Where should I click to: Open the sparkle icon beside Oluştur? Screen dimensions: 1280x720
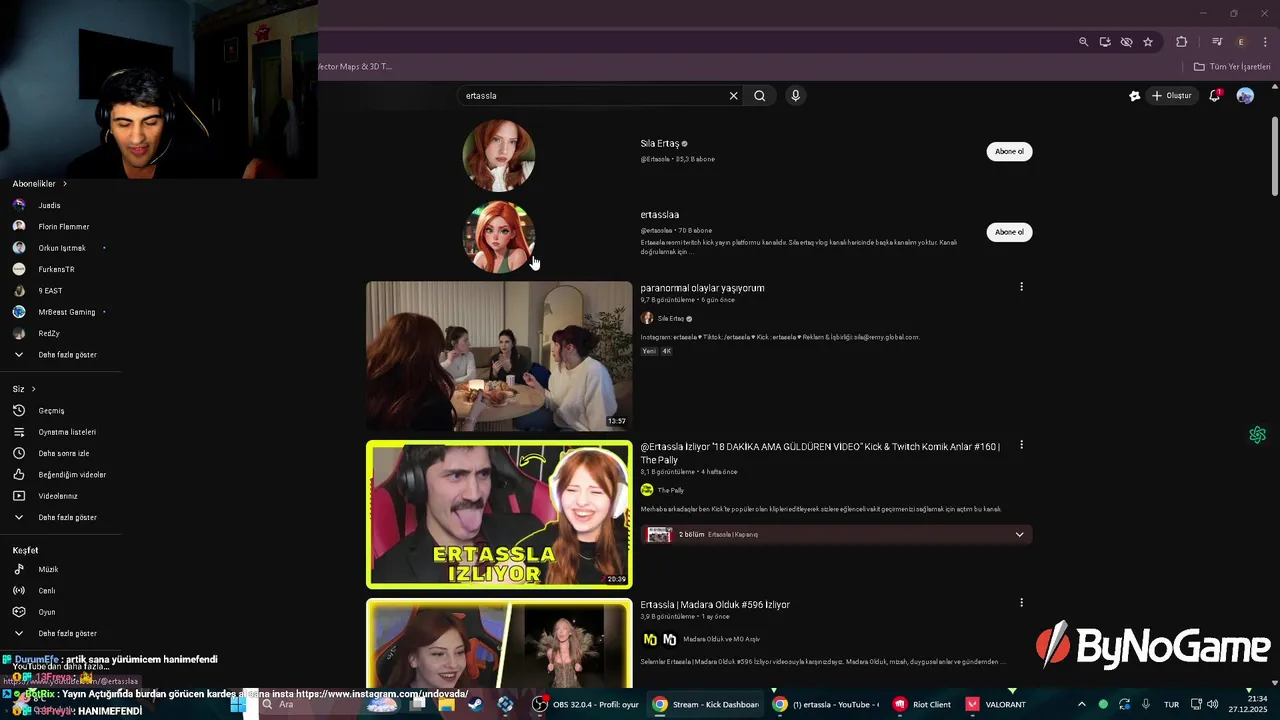click(x=1134, y=96)
